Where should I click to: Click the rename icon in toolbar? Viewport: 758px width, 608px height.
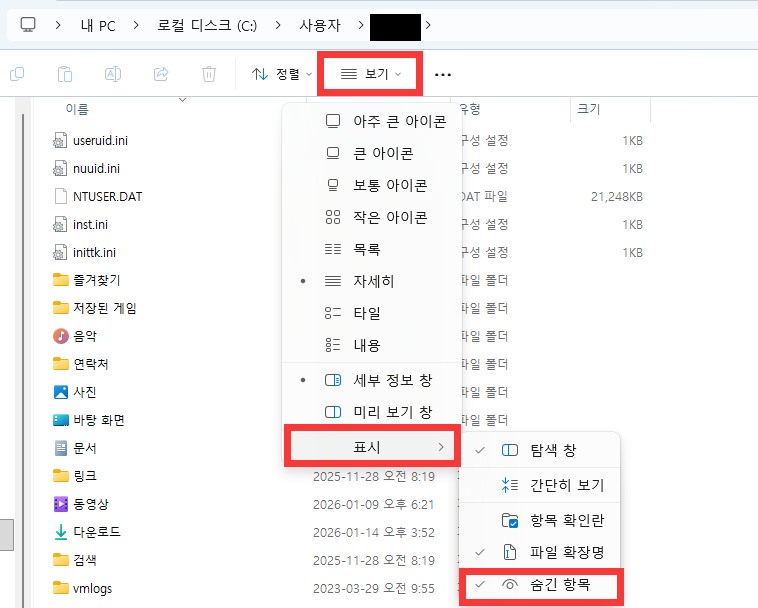(113, 74)
